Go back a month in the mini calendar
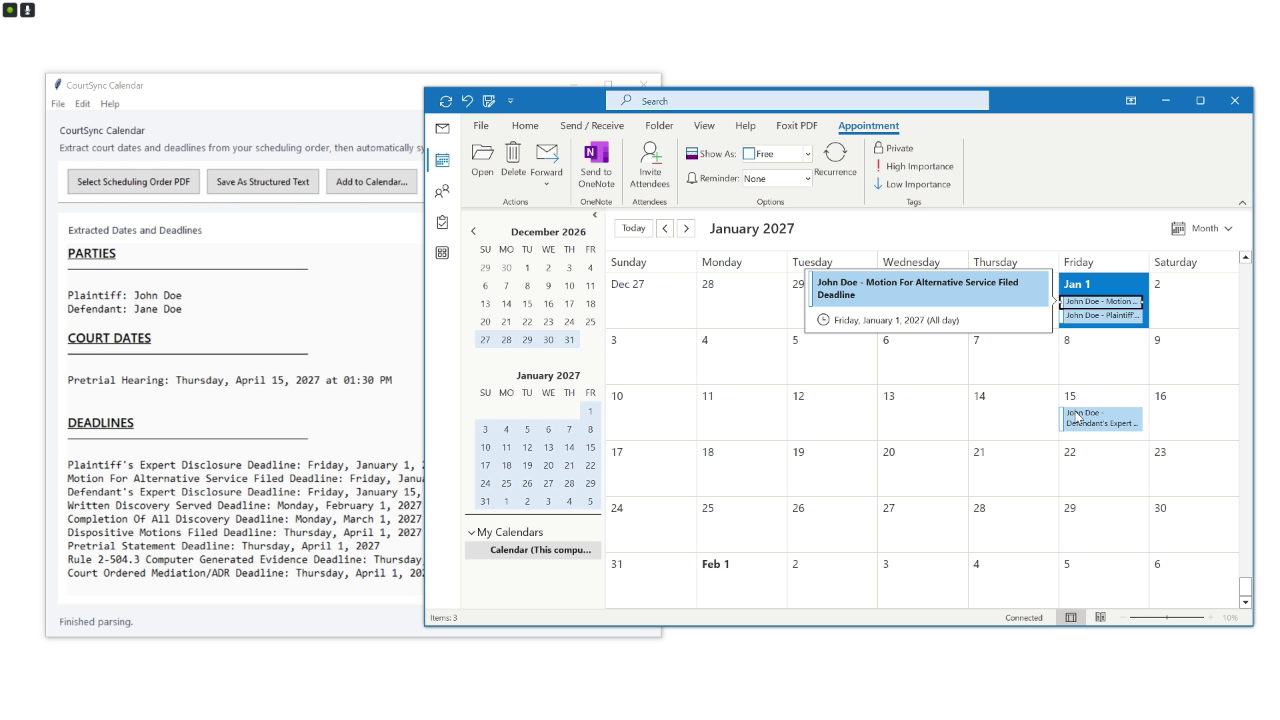This screenshot has width=1280, height=720. (474, 231)
